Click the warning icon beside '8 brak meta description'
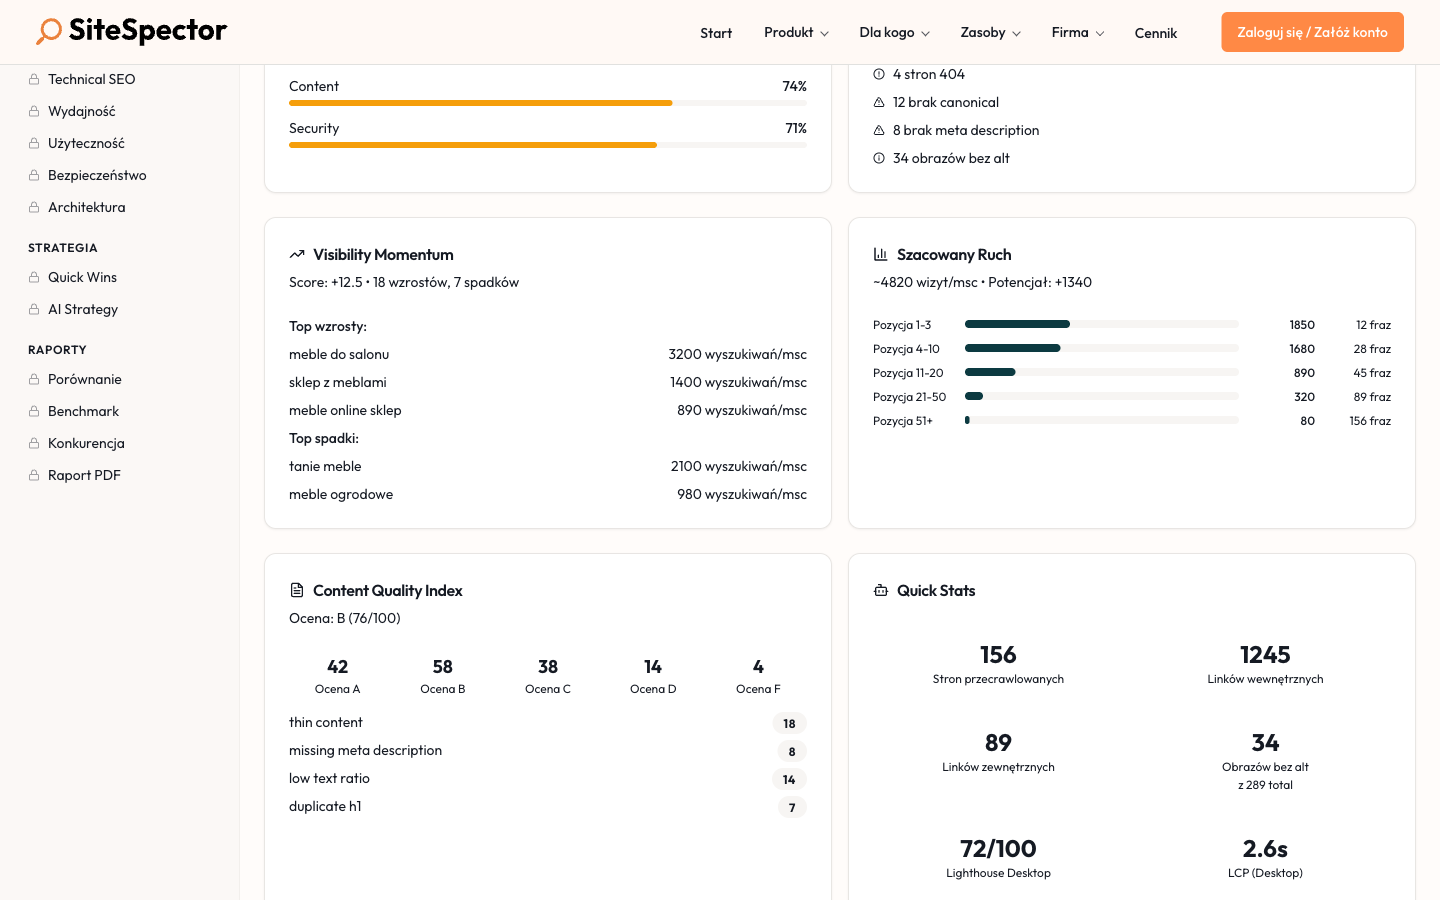1440x900 pixels. [879, 130]
